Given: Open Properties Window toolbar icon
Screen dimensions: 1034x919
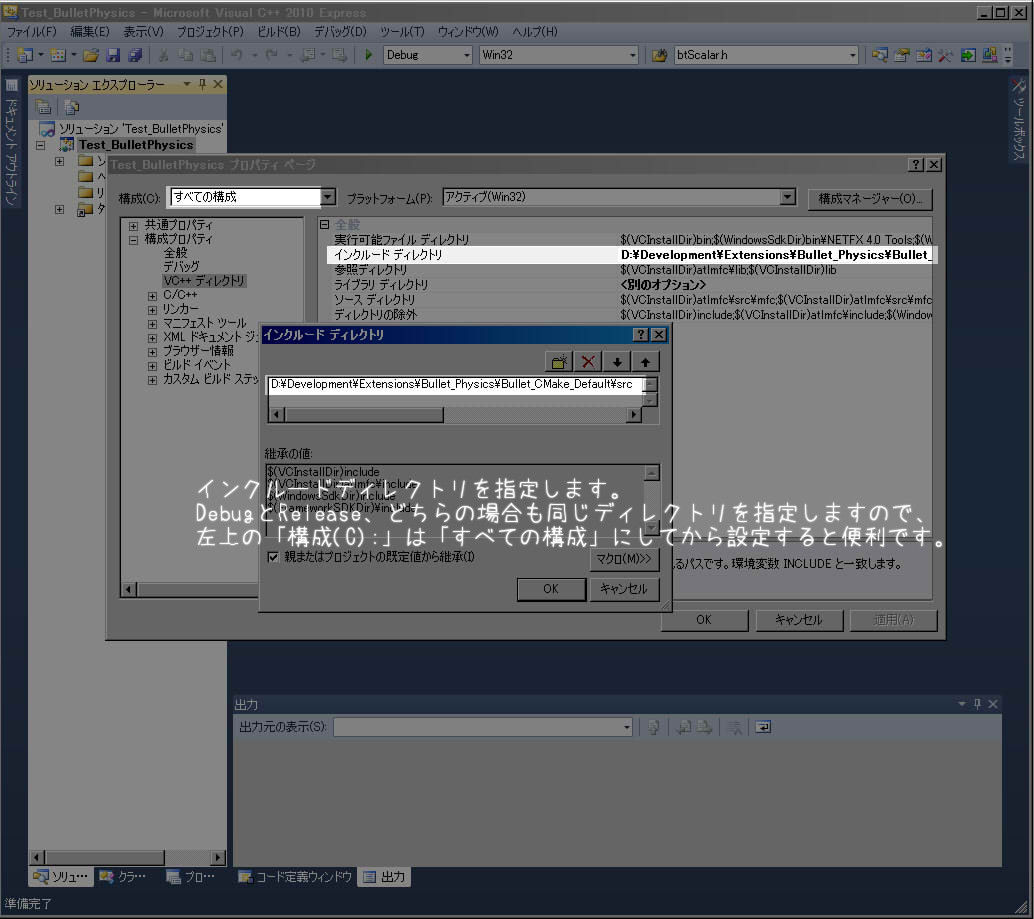Looking at the screenshot, I should pos(901,55).
